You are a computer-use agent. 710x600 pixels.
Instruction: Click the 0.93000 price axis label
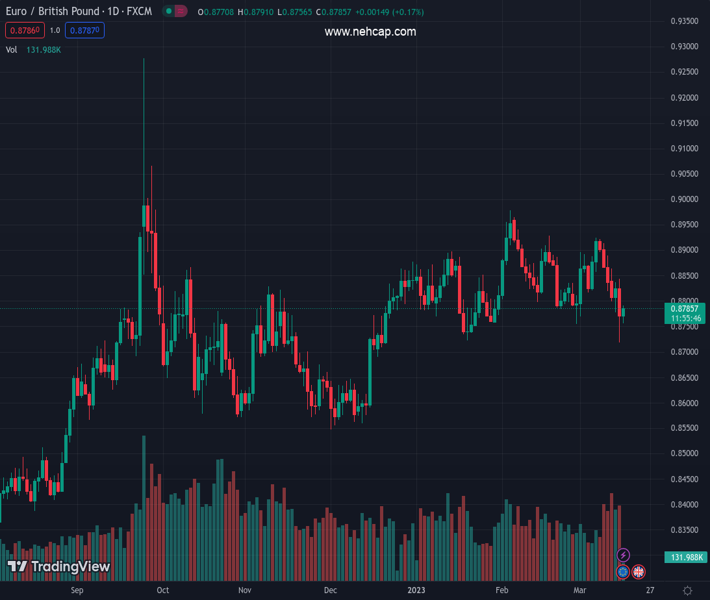pos(685,46)
